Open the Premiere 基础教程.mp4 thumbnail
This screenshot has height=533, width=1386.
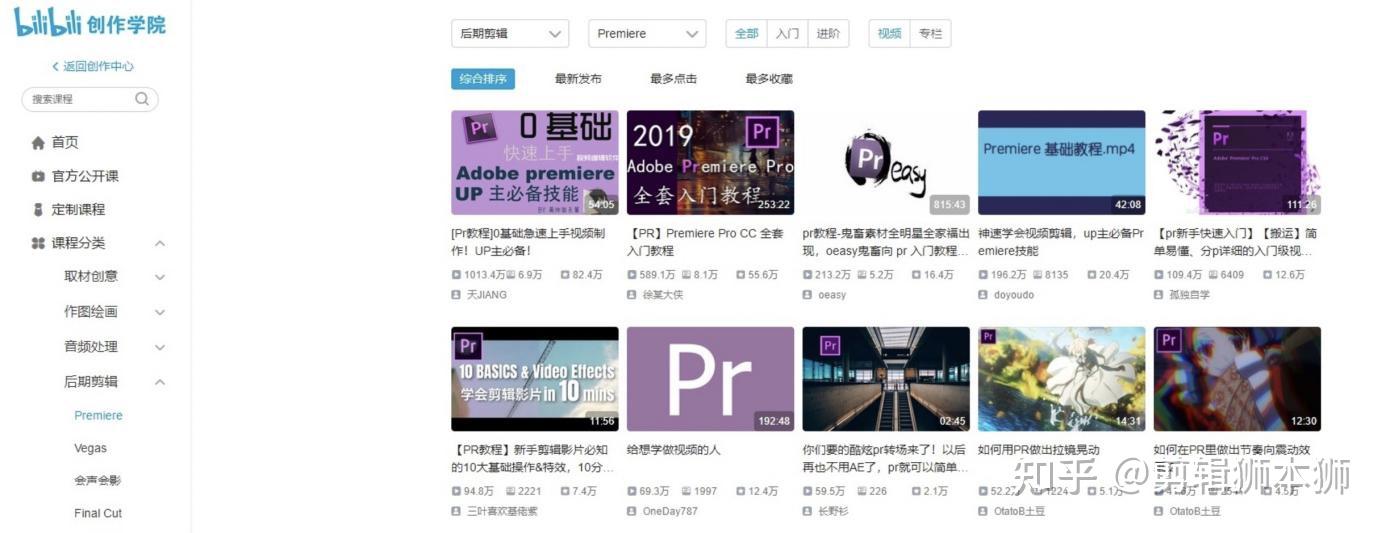1061,162
